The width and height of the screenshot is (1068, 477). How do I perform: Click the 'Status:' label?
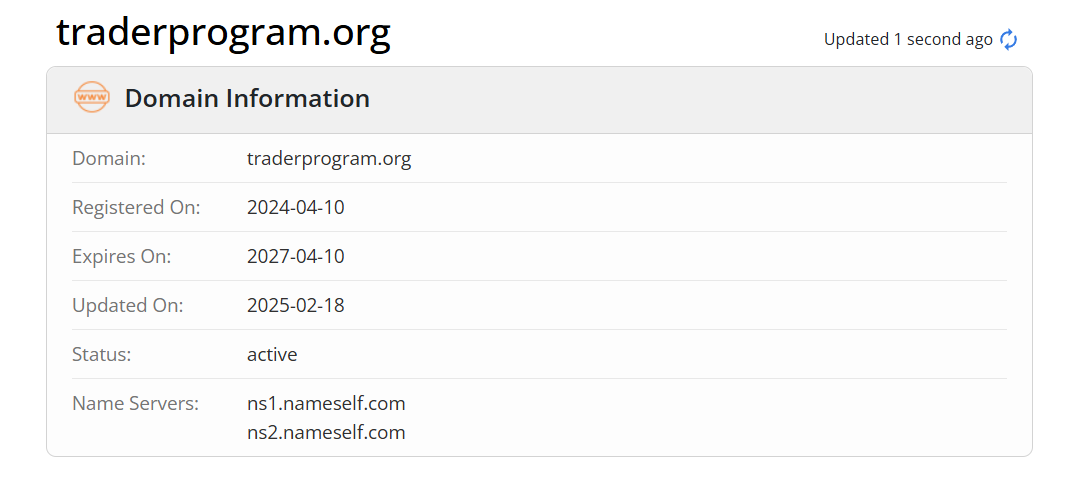tap(102, 354)
